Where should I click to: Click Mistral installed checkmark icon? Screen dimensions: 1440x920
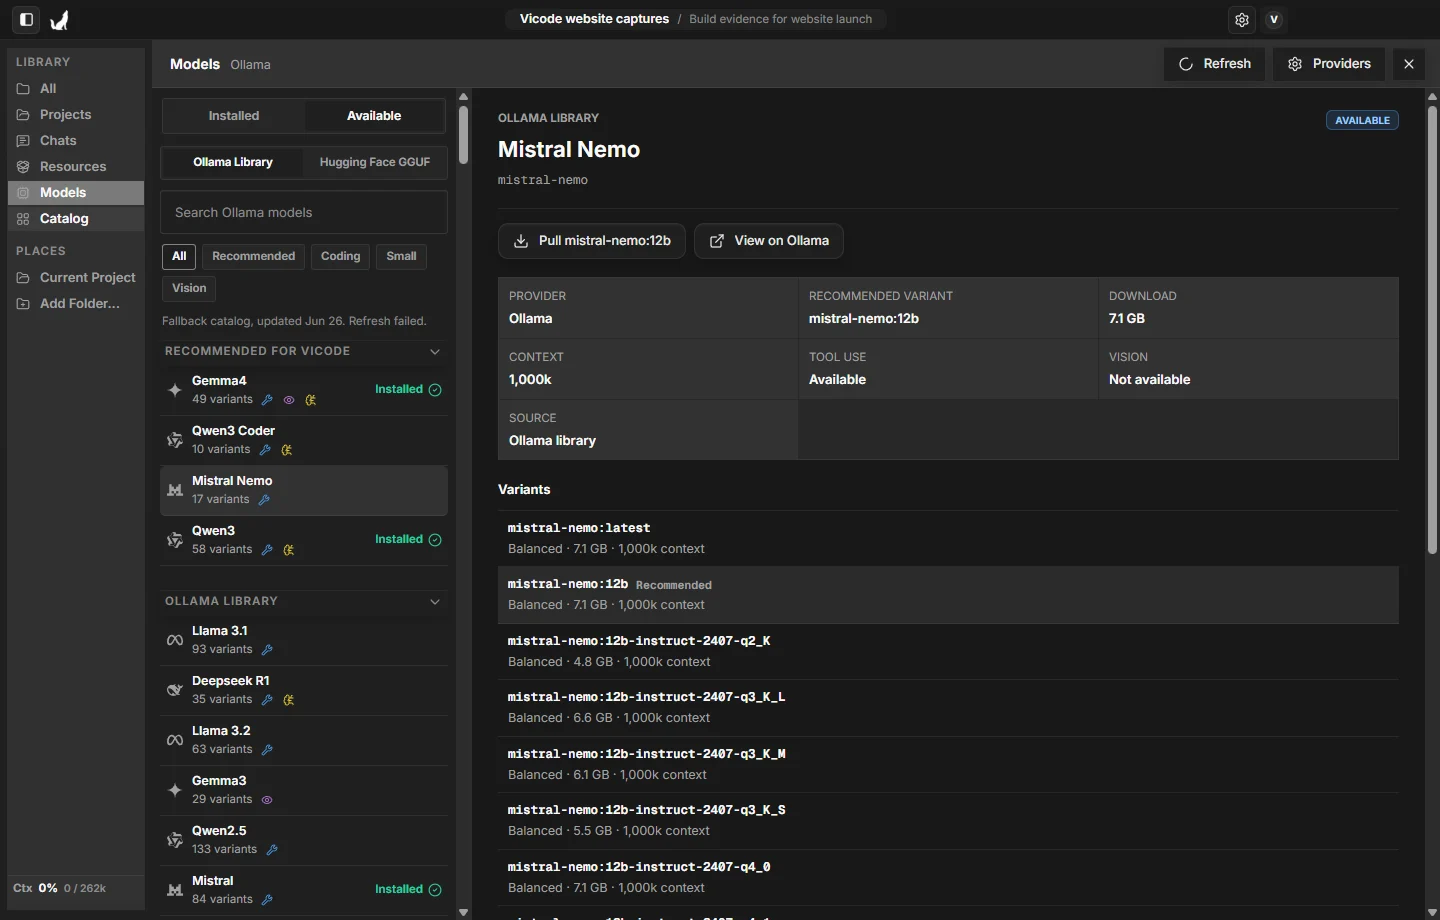click(x=435, y=890)
